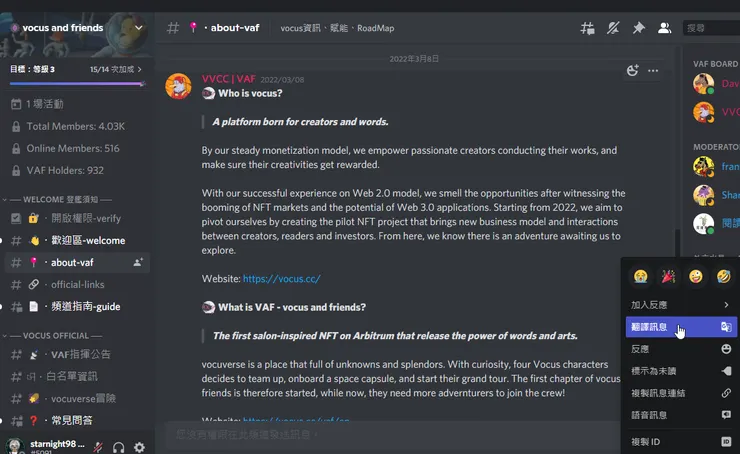Image resolution: width=740 pixels, height=454 pixels.
Task: Open the message's three-dot More menu
Action: (653, 71)
